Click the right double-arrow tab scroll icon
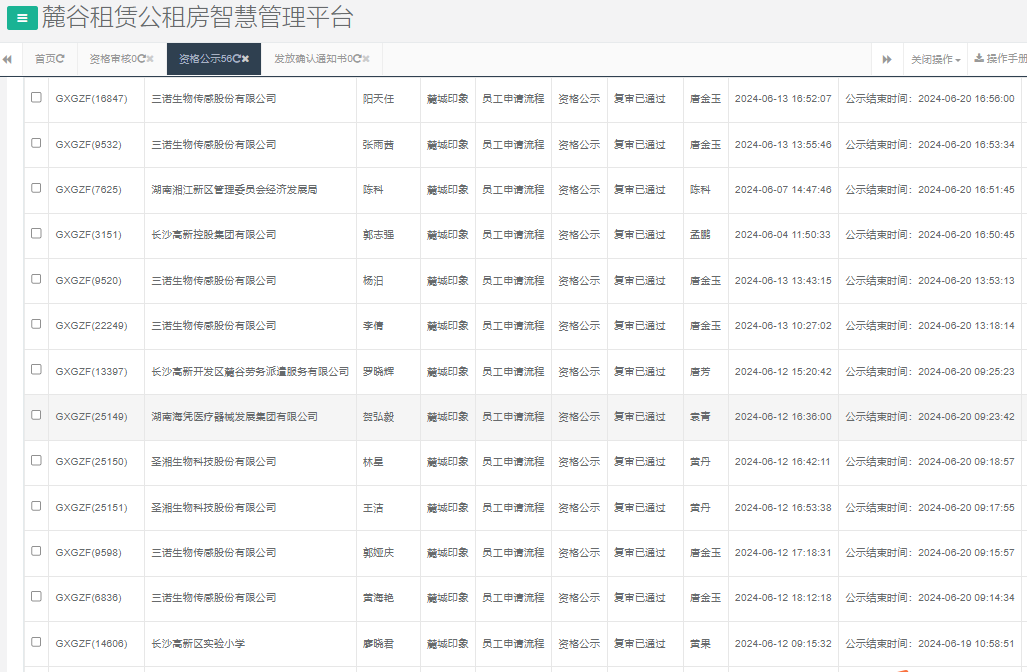 click(887, 58)
